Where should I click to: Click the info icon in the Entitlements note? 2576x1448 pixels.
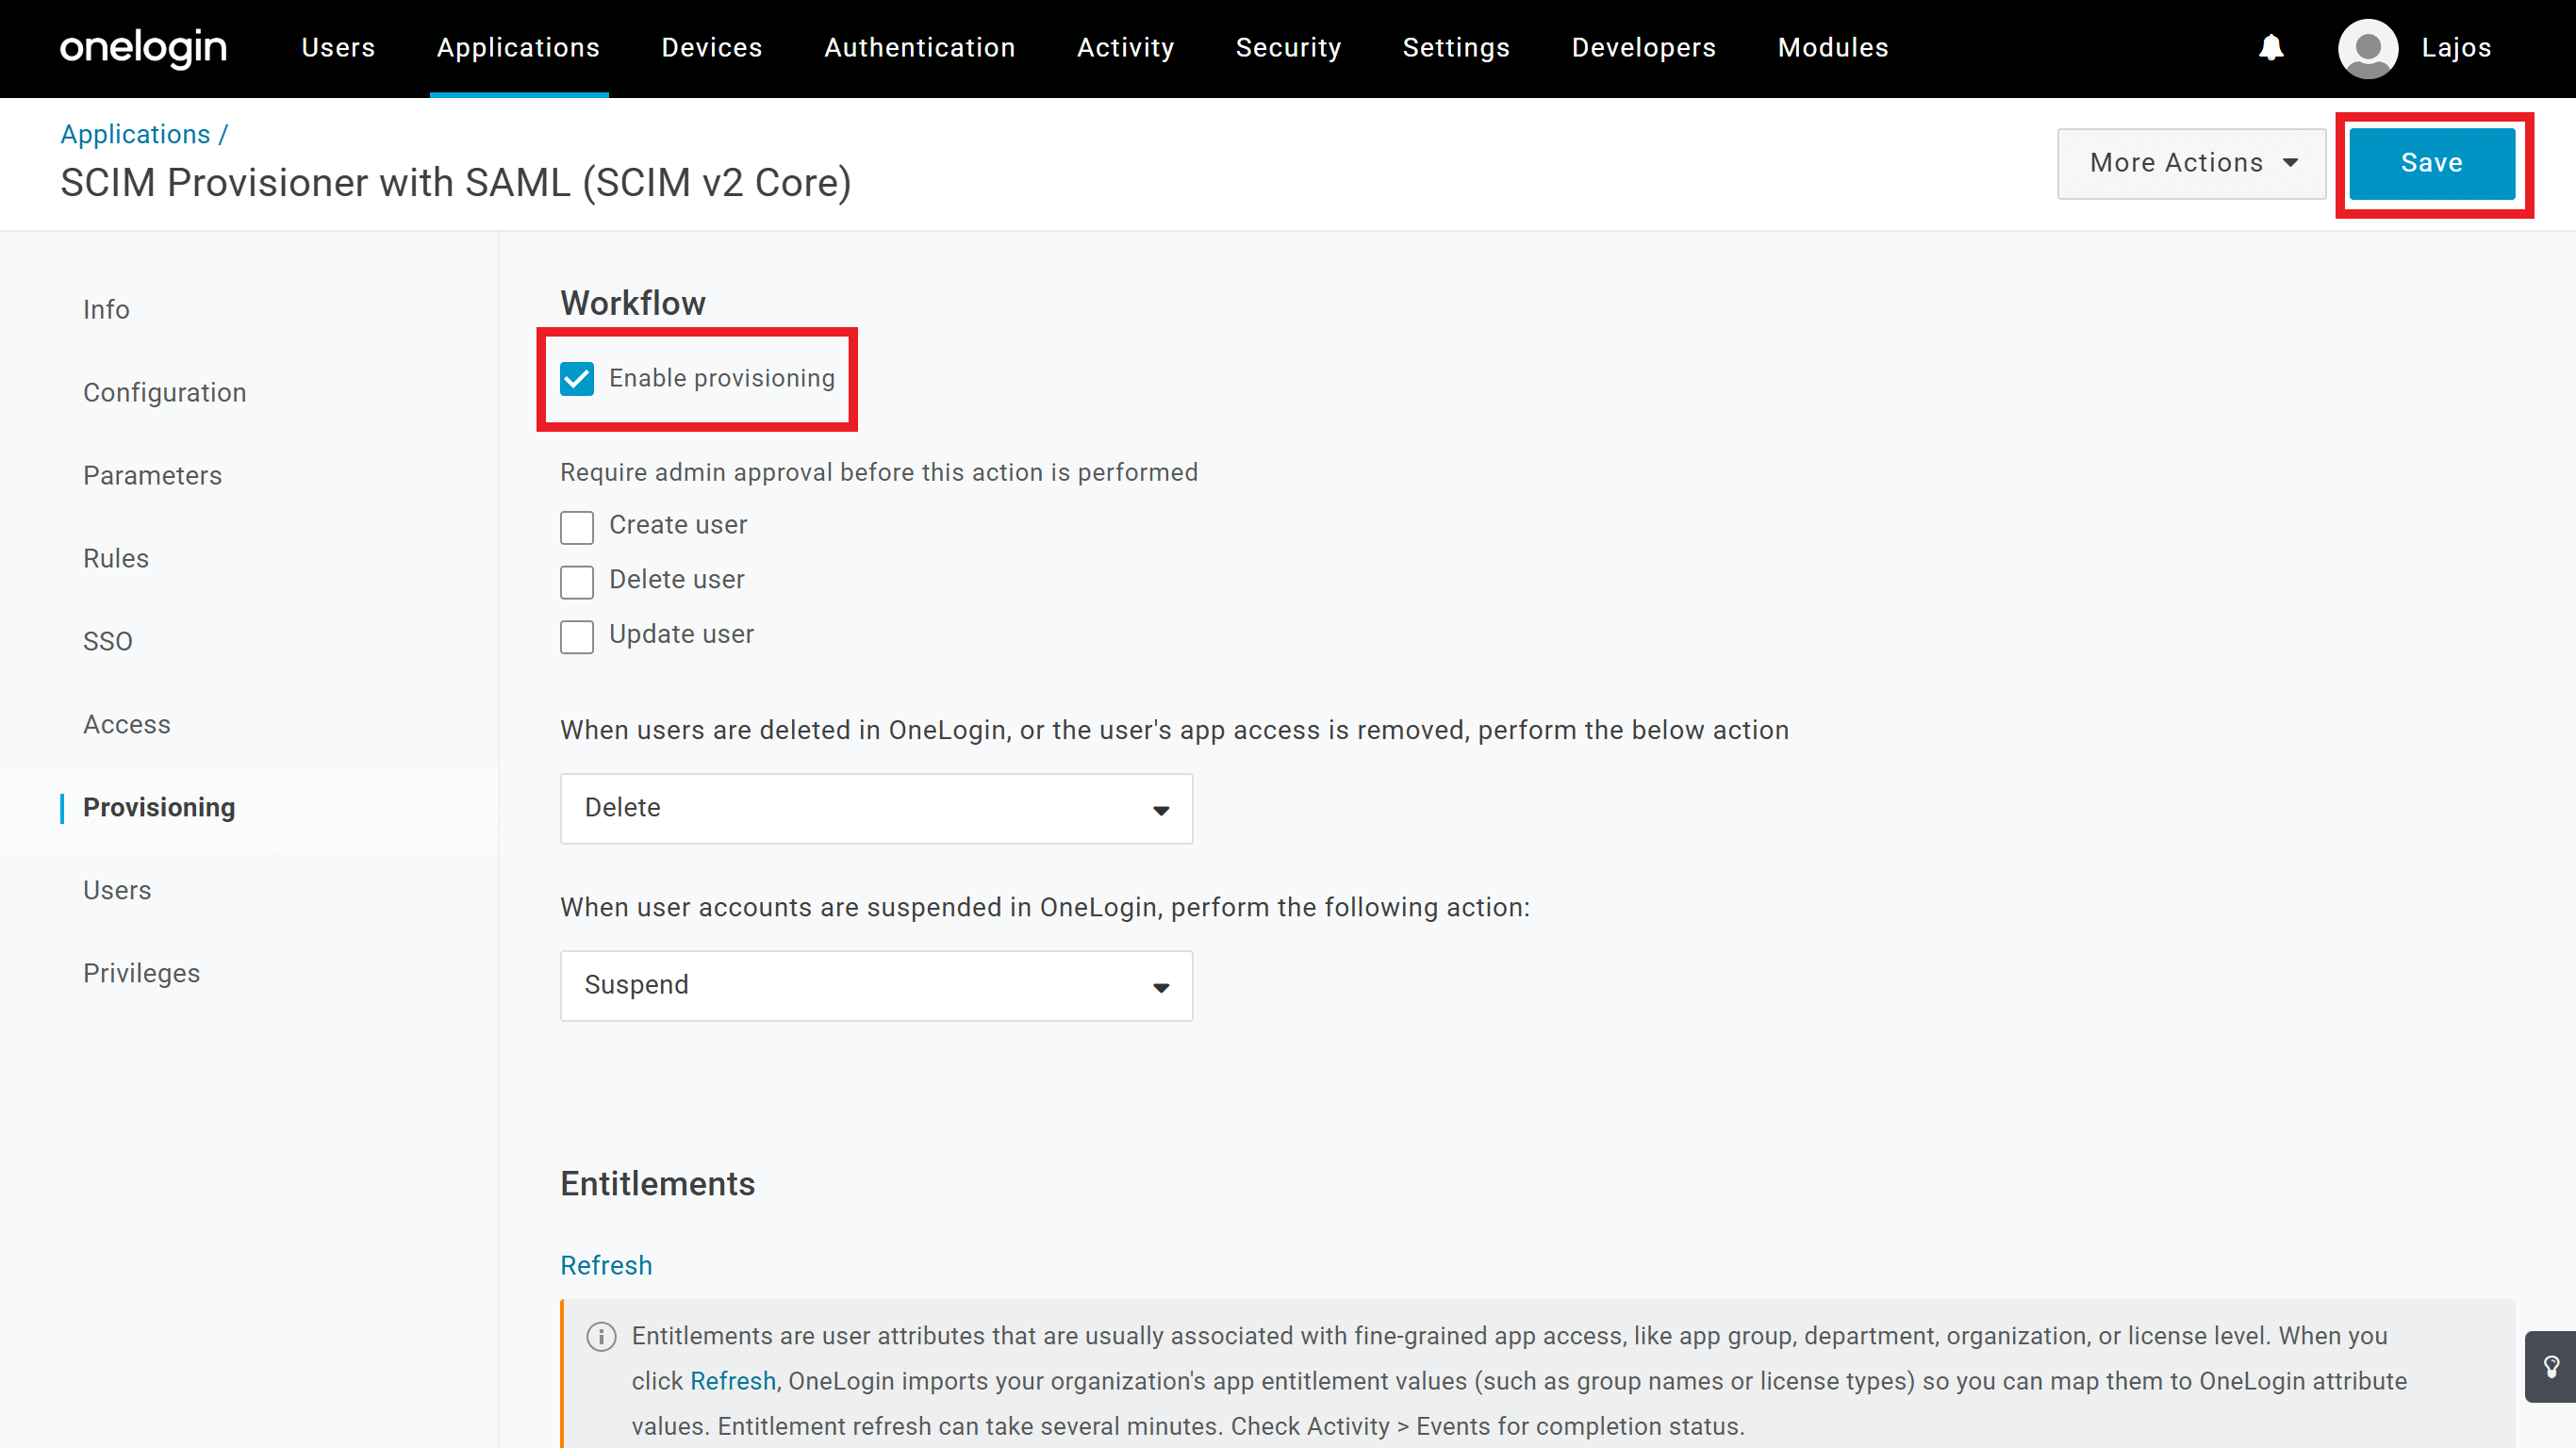pyautogui.click(x=601, y=1337)
